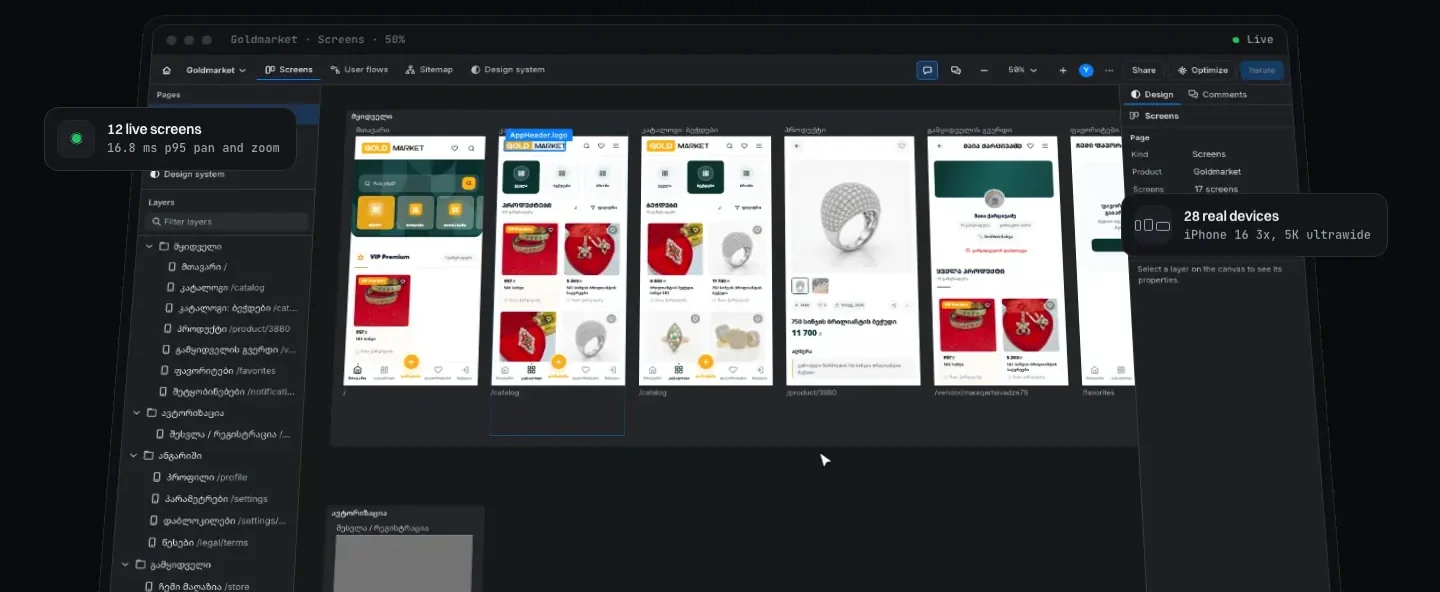
Task: Select the /store layer row
Action: tap(196, 587)
